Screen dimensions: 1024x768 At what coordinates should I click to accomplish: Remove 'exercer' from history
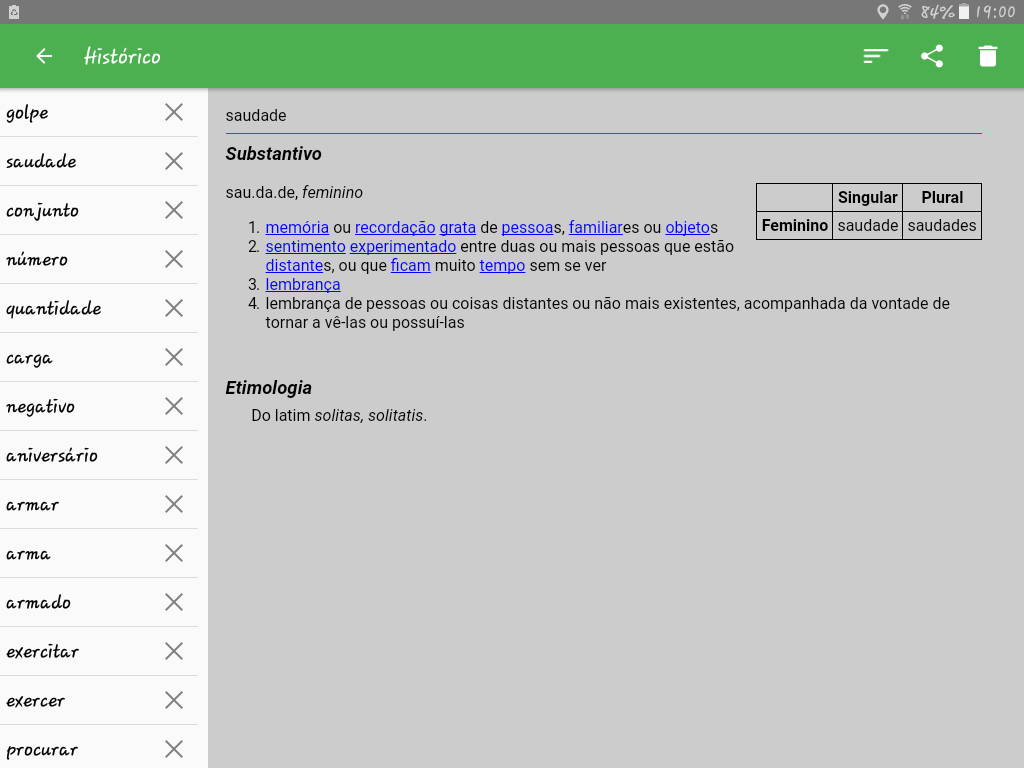pos(174,700)
